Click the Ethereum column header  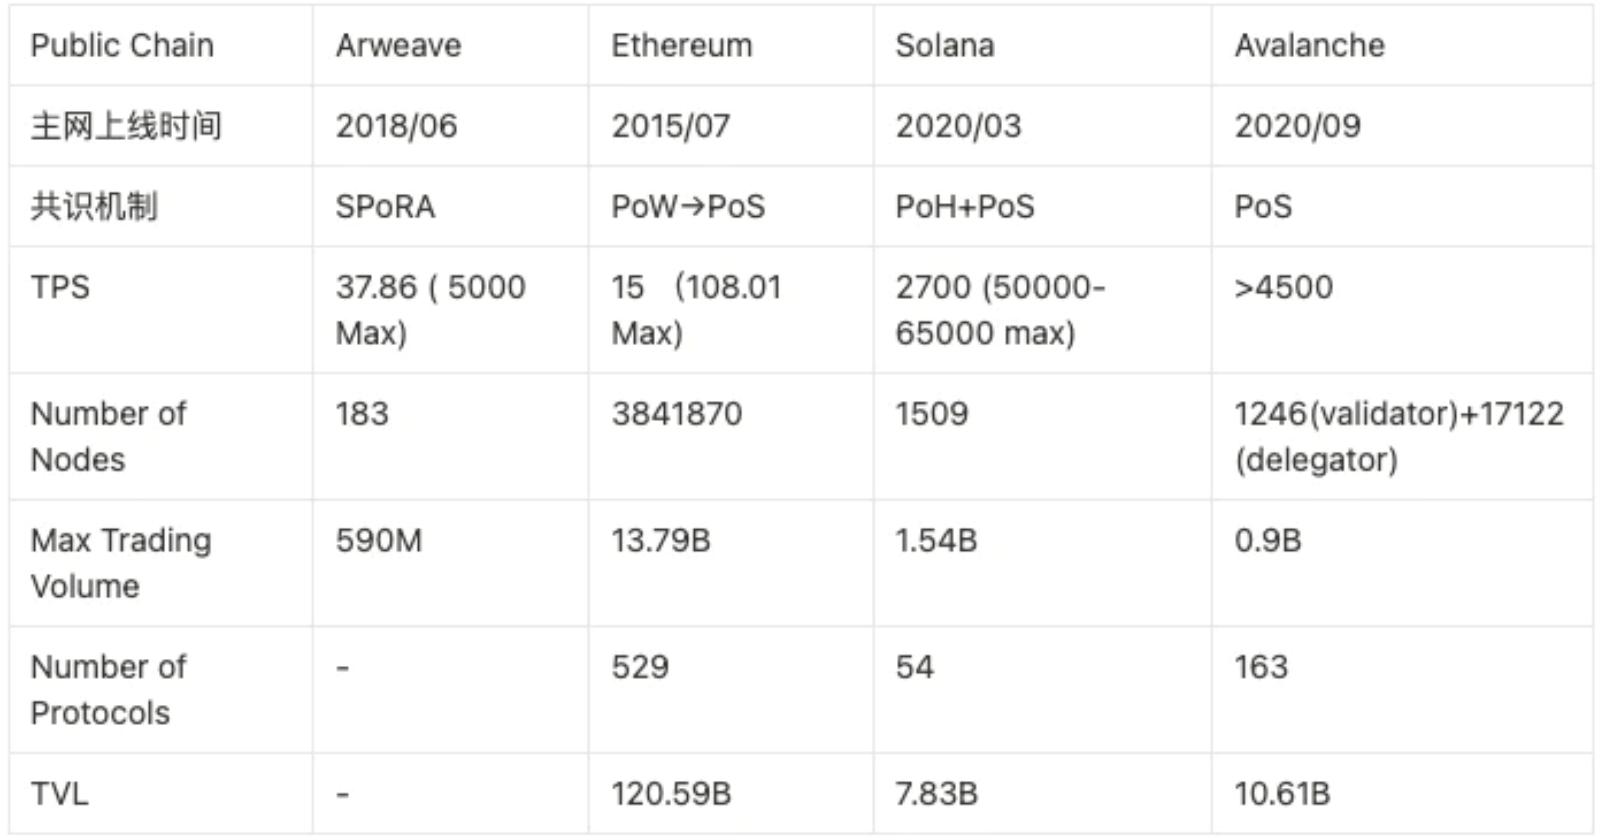pyautogui.click(x=681, y=46)
